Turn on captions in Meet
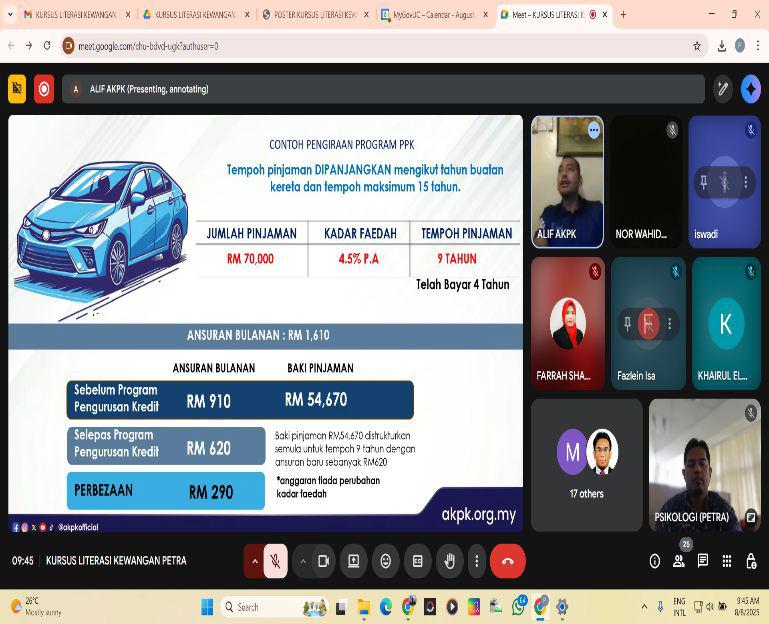Viewport: 769px width, 624px height. tap(418, 561)
